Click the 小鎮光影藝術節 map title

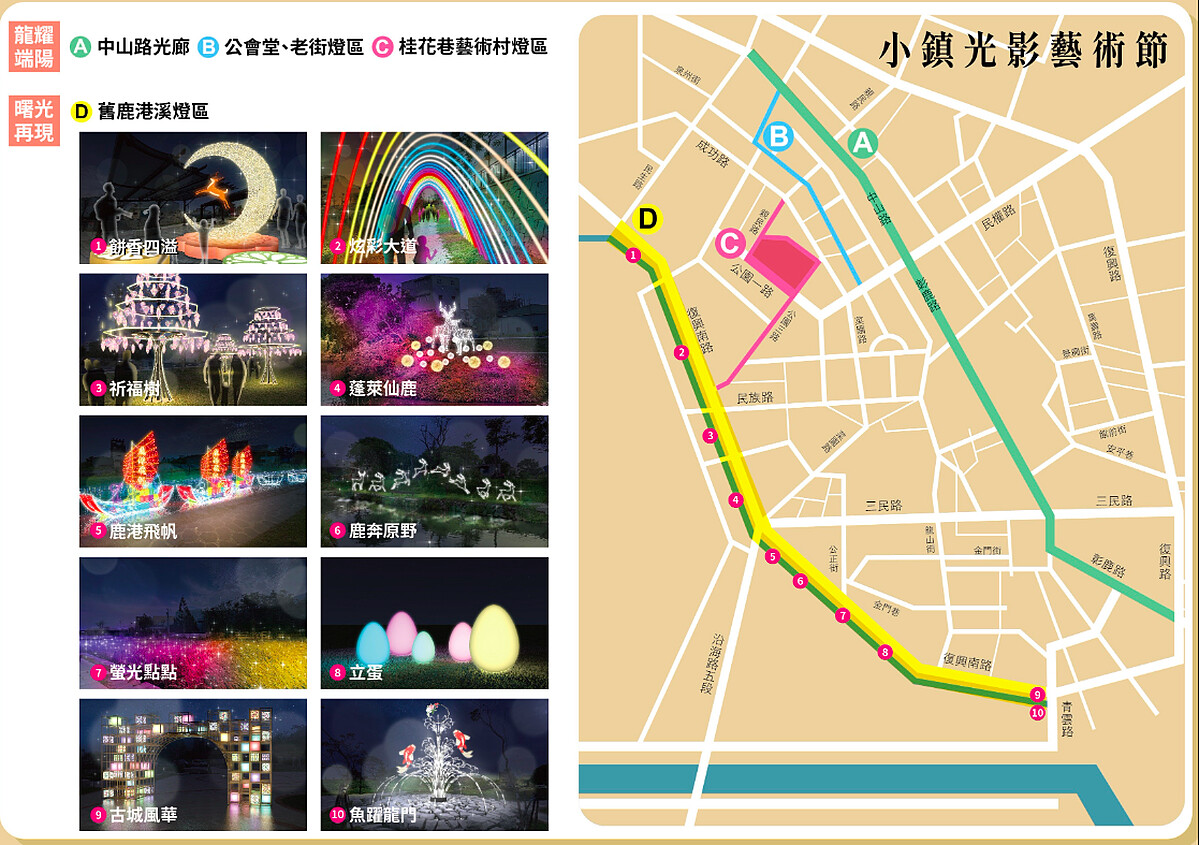(1023, 52)
